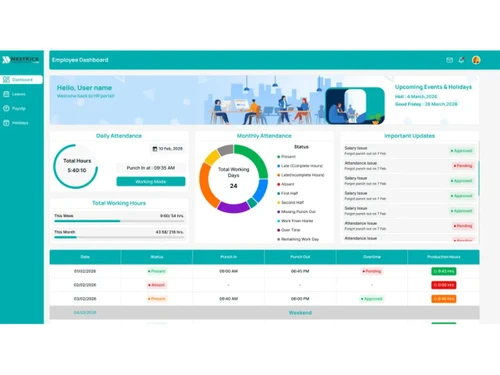This screenshot has width=500, height=375.
Task: Open the mail inbox icon in header
Action: pos(449,60)
